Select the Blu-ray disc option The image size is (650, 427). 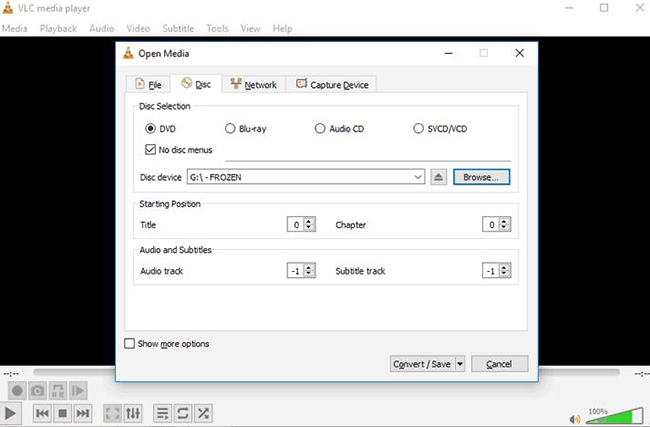pos(230,129)
